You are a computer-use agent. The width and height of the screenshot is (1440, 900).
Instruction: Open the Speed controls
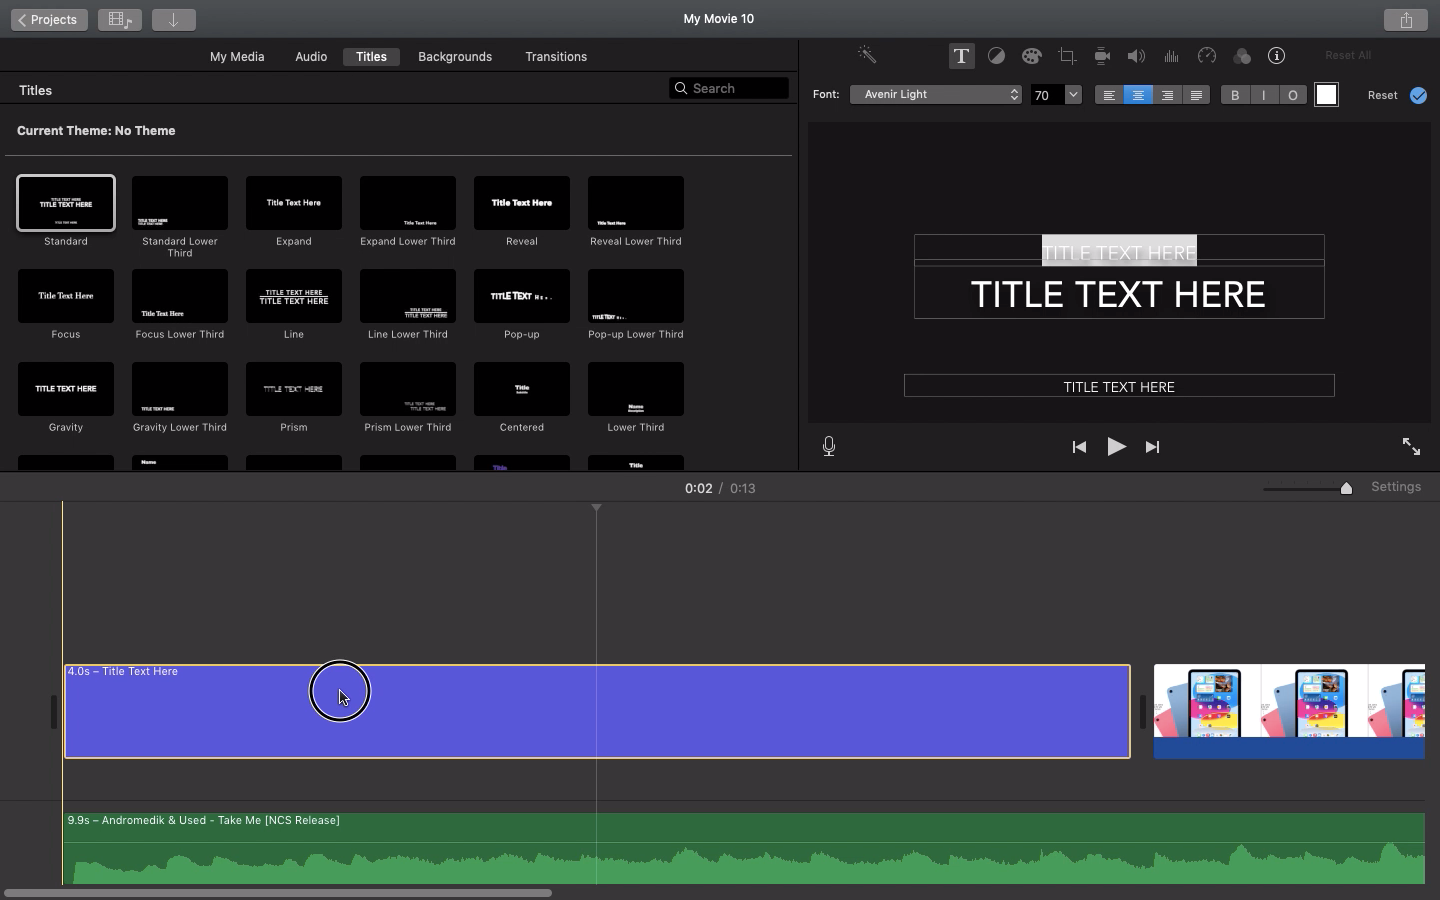point(1206,56)
